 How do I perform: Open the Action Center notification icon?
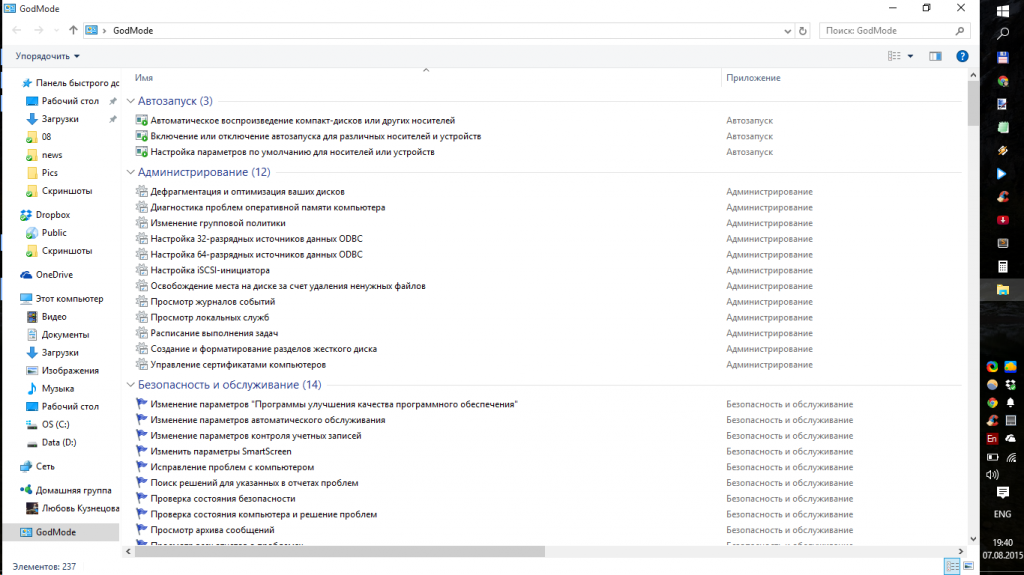point(1002,494)
